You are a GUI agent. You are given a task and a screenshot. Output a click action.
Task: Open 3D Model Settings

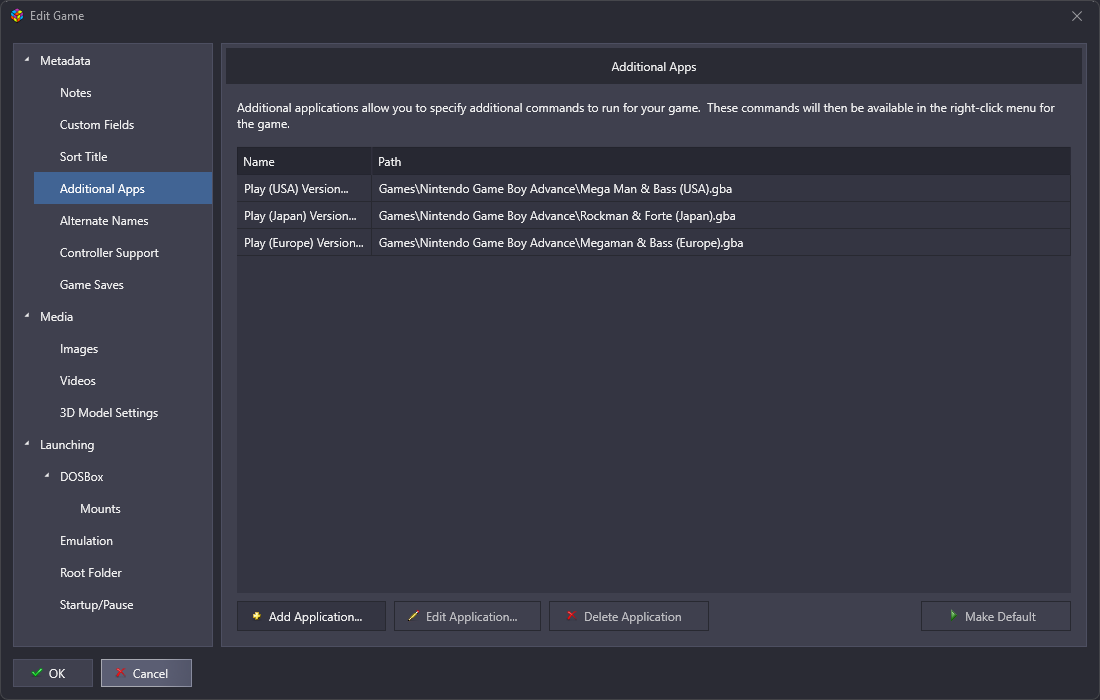coord(109,413)
